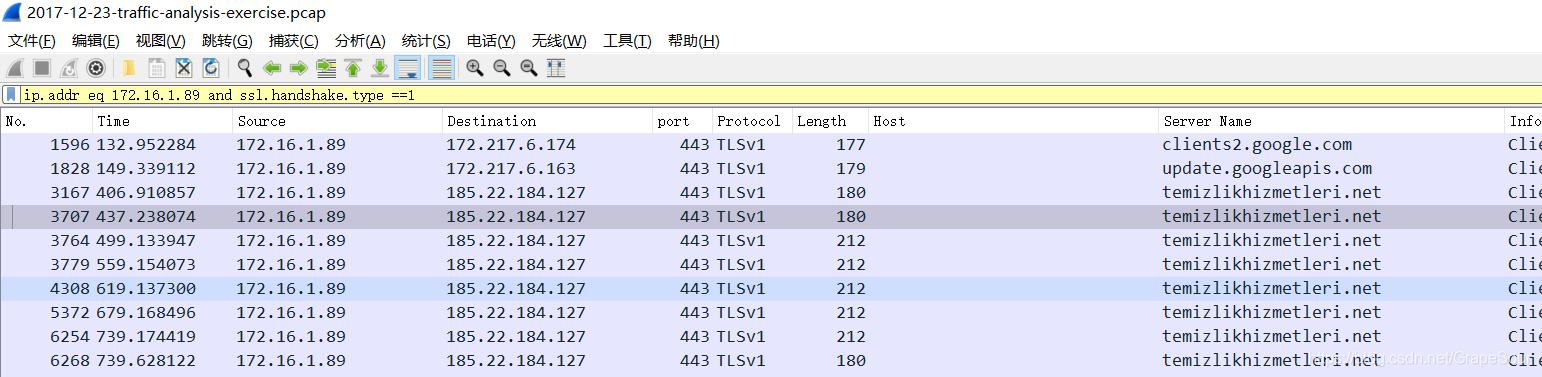The image size is (1542, 377).
Task: Click the zoom in magnifier icon
Action: coord(475,68)
